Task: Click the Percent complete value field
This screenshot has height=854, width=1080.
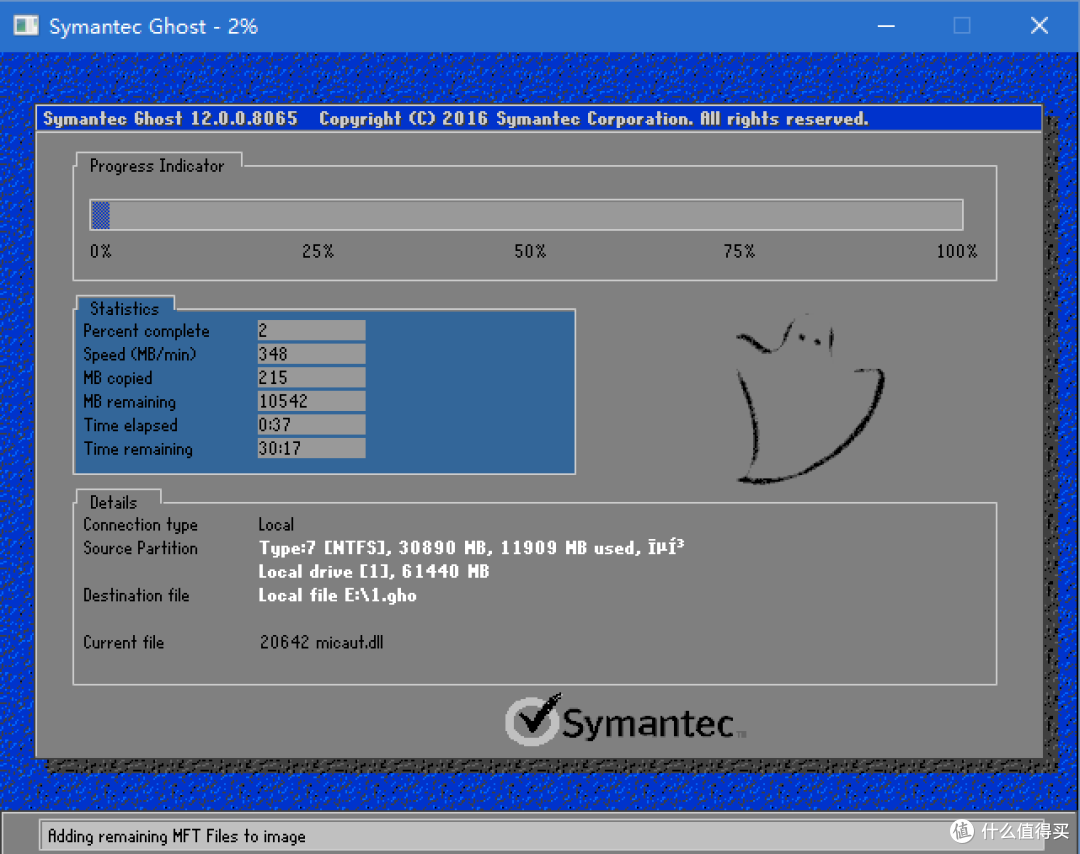Action: [x=311, y=331]
